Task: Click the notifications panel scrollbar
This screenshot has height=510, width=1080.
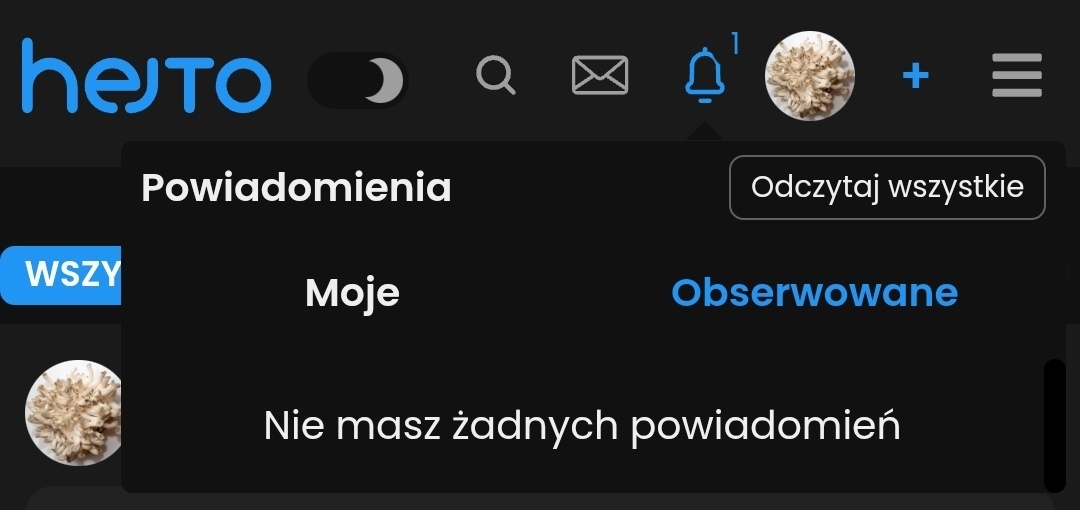Action: point(1054,424)
